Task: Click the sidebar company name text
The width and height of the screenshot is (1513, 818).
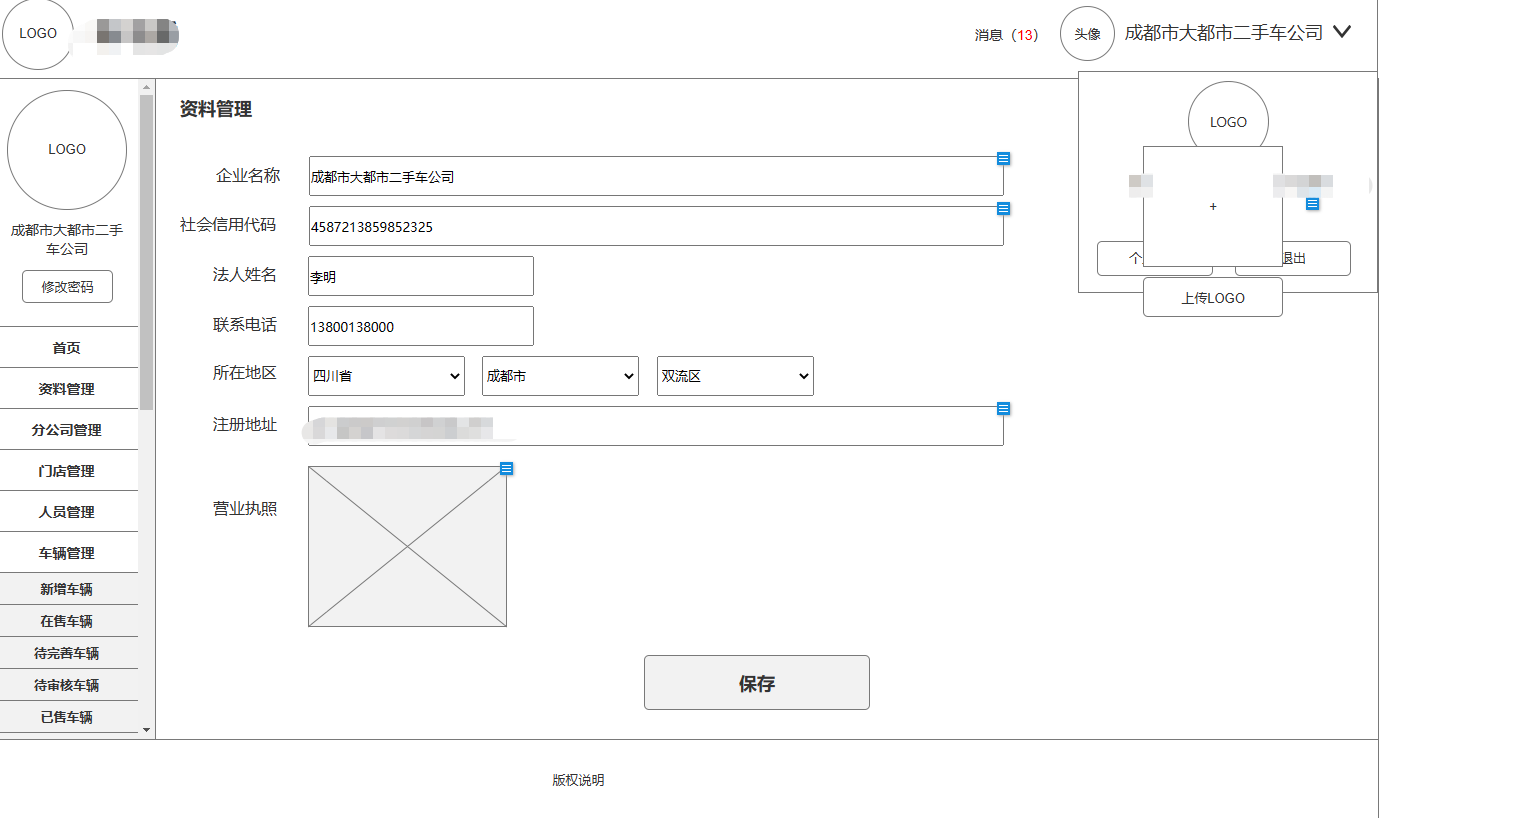Action: [67, 239]
